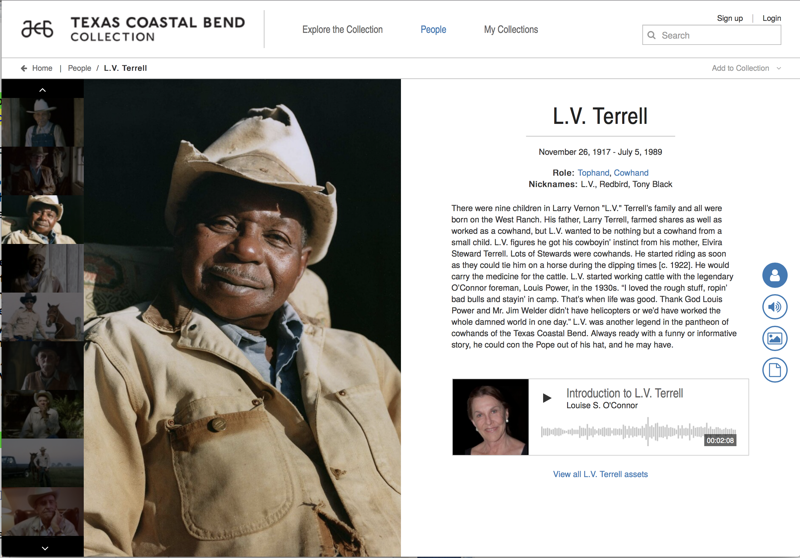Open the Tophand role link
Screen dimensions: 800x558
tap(593, 173)
